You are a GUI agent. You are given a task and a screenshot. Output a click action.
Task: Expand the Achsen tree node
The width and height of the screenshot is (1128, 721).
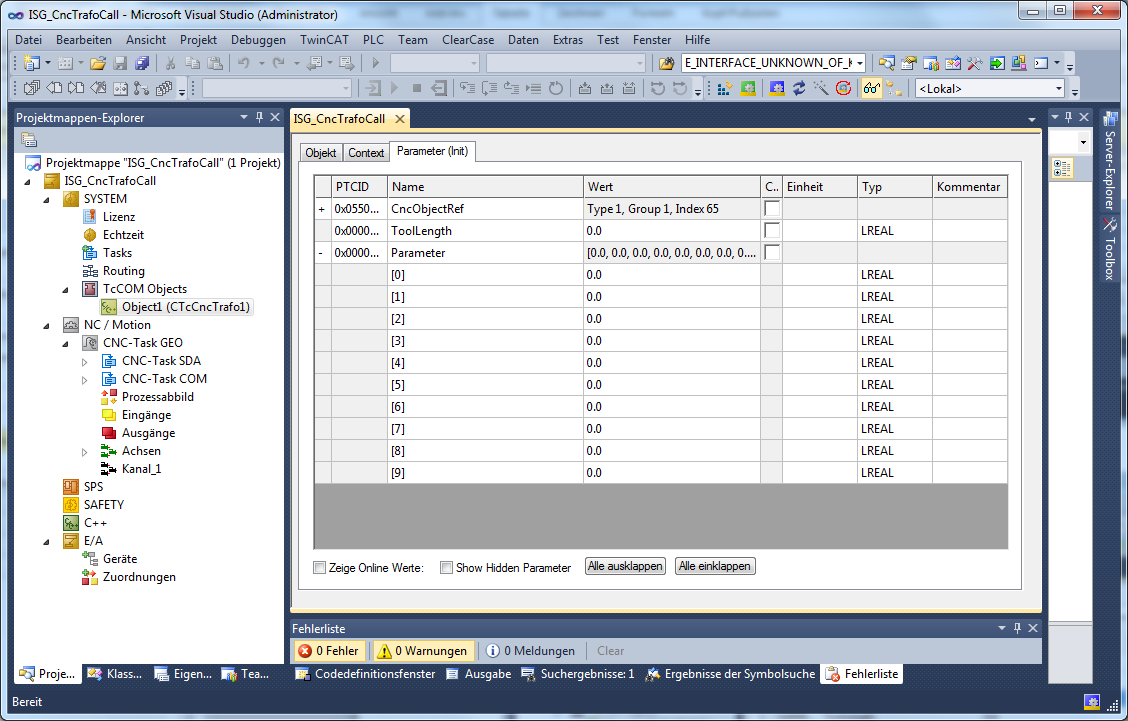[x=84, y=452]
